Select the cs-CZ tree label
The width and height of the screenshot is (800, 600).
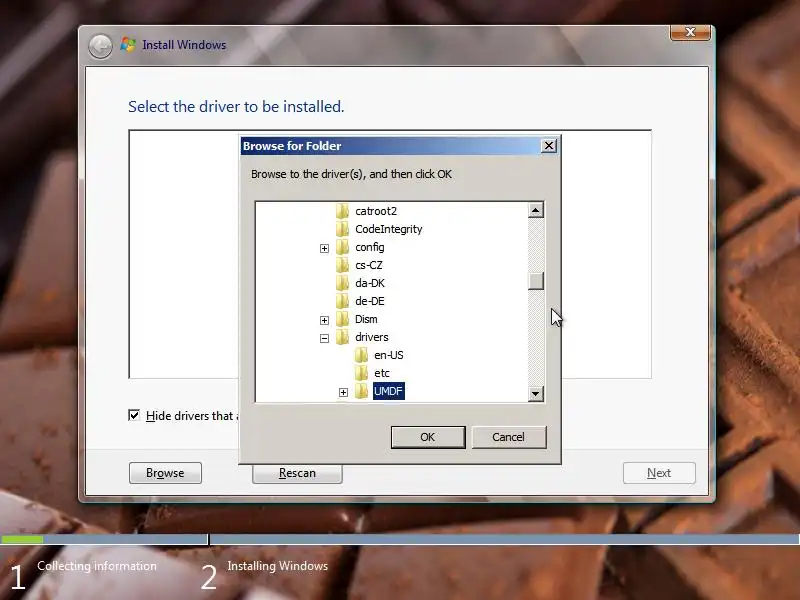pos(369,265)
